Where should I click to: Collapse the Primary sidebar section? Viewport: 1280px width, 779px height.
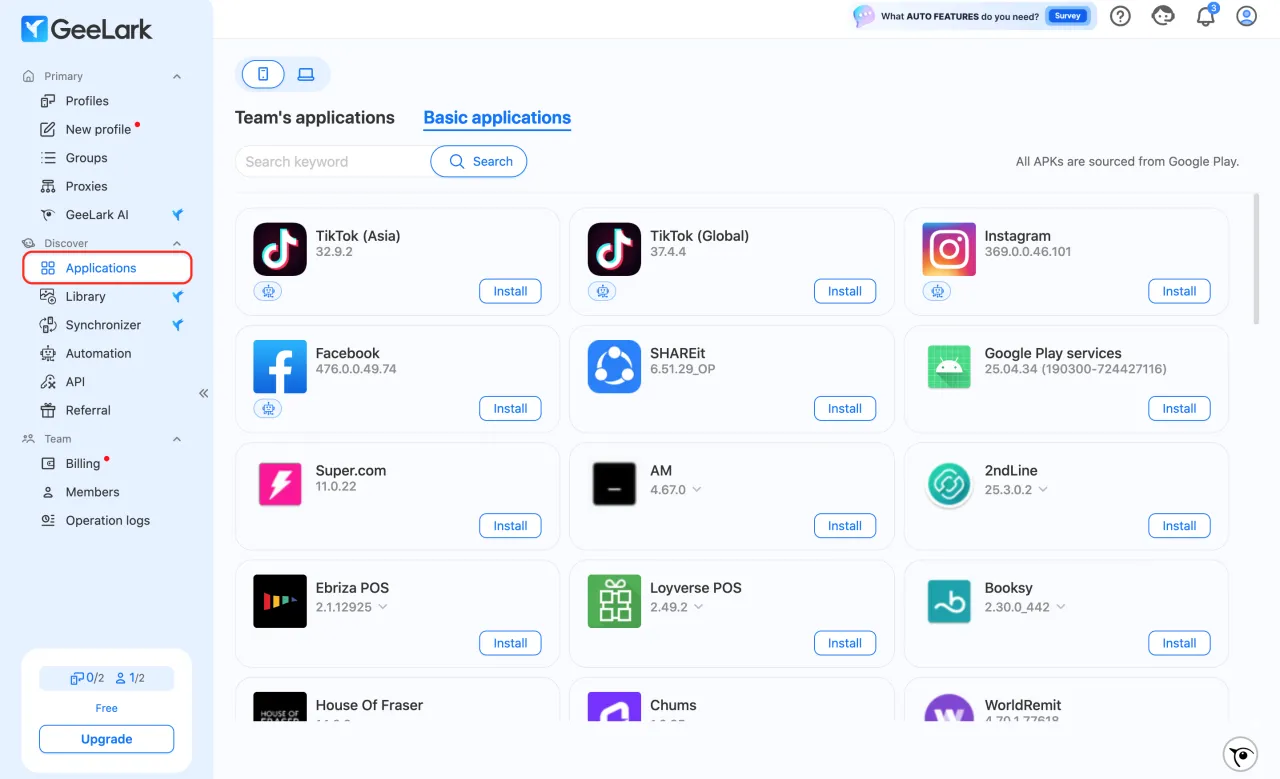point(177,76)
